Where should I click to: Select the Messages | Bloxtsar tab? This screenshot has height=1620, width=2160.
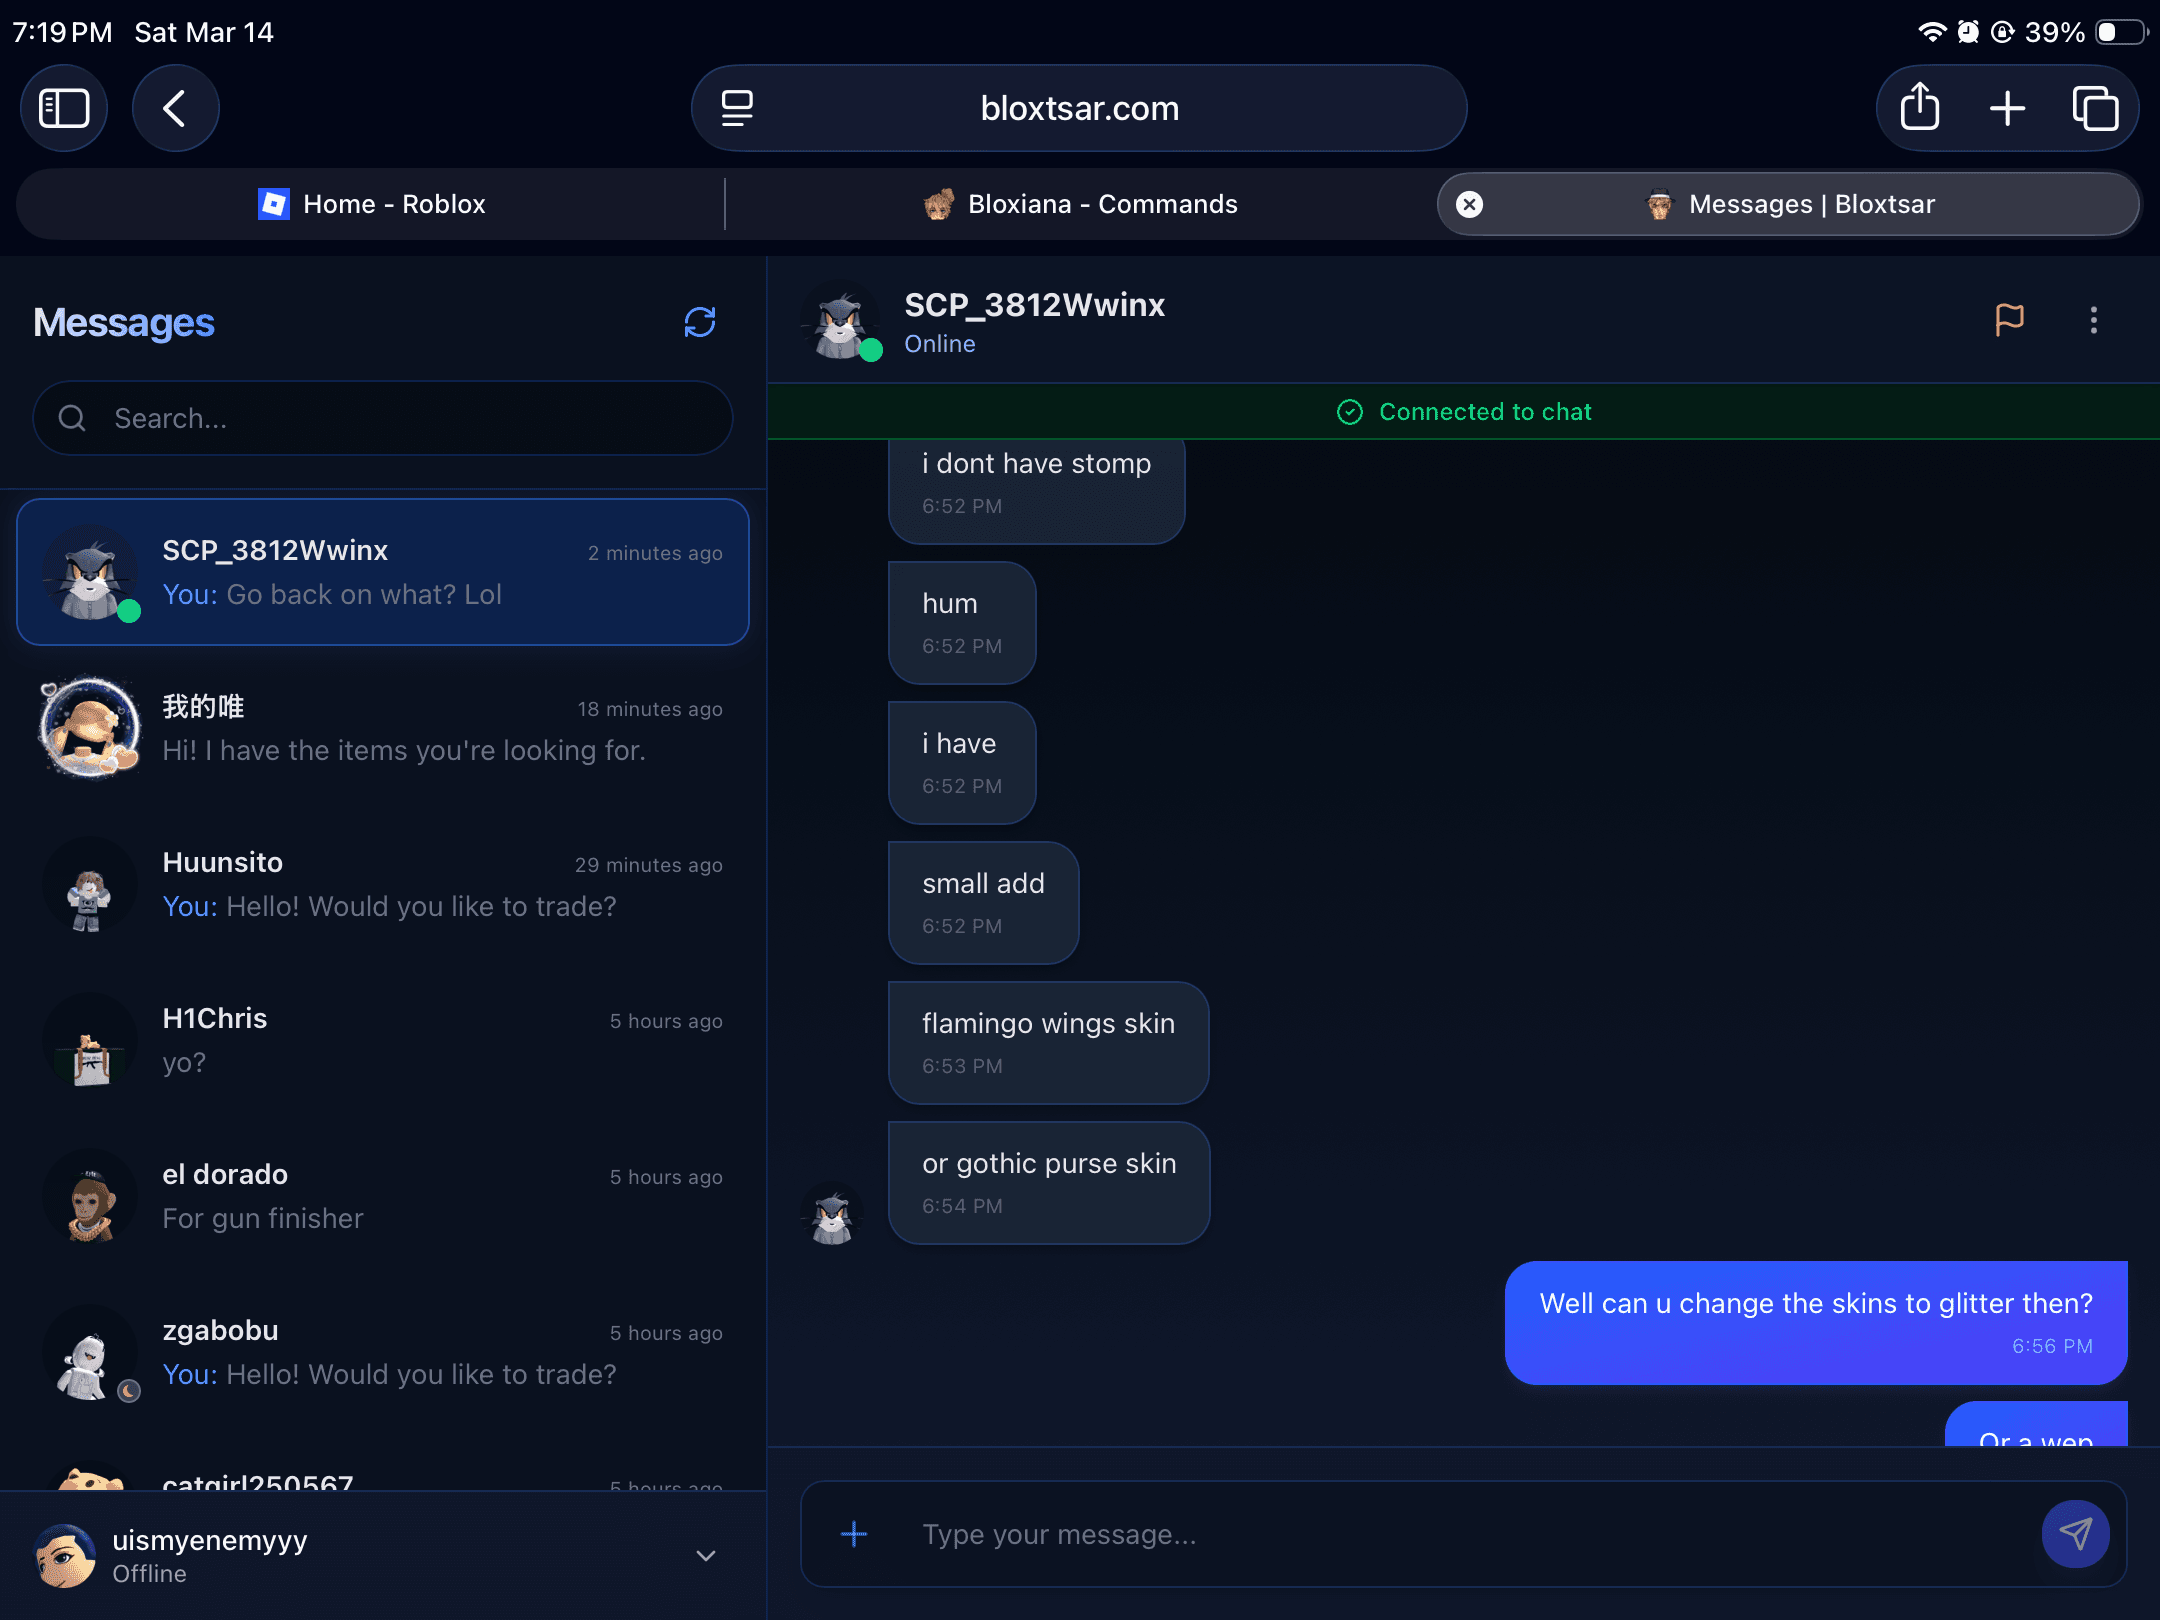pyautogui.click(x=1788, y=204)
